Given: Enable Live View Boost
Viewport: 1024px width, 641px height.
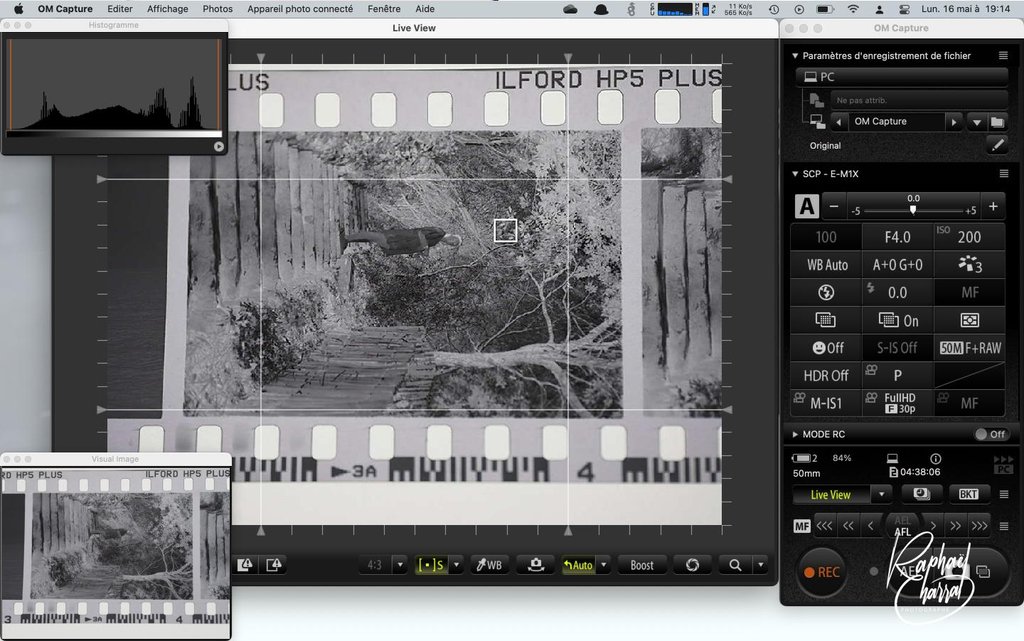Looking at the screenshot, I should 641,565.
